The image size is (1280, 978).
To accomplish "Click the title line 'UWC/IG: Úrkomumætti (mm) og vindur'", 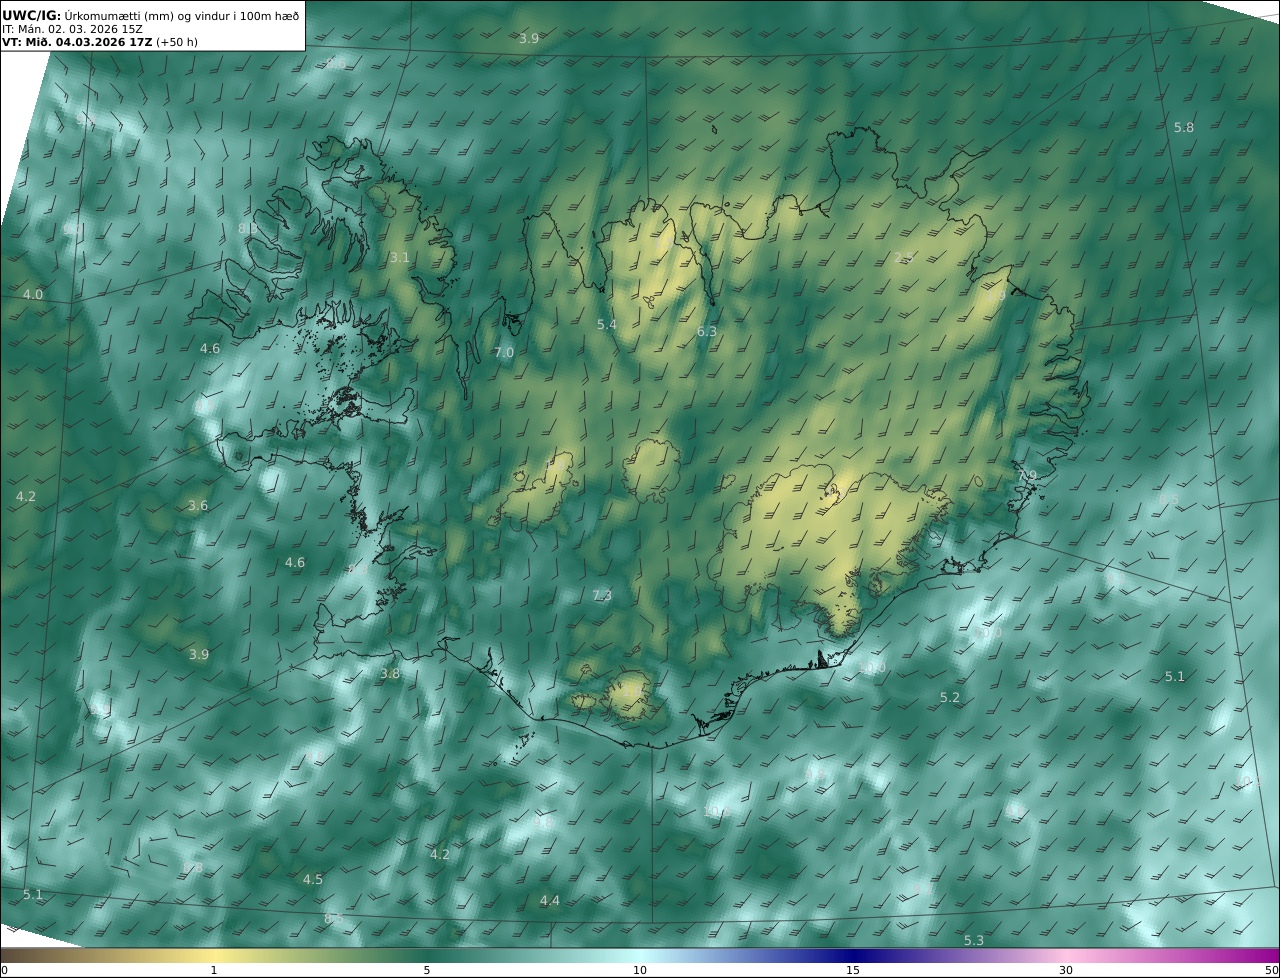I will click(149, 15).
